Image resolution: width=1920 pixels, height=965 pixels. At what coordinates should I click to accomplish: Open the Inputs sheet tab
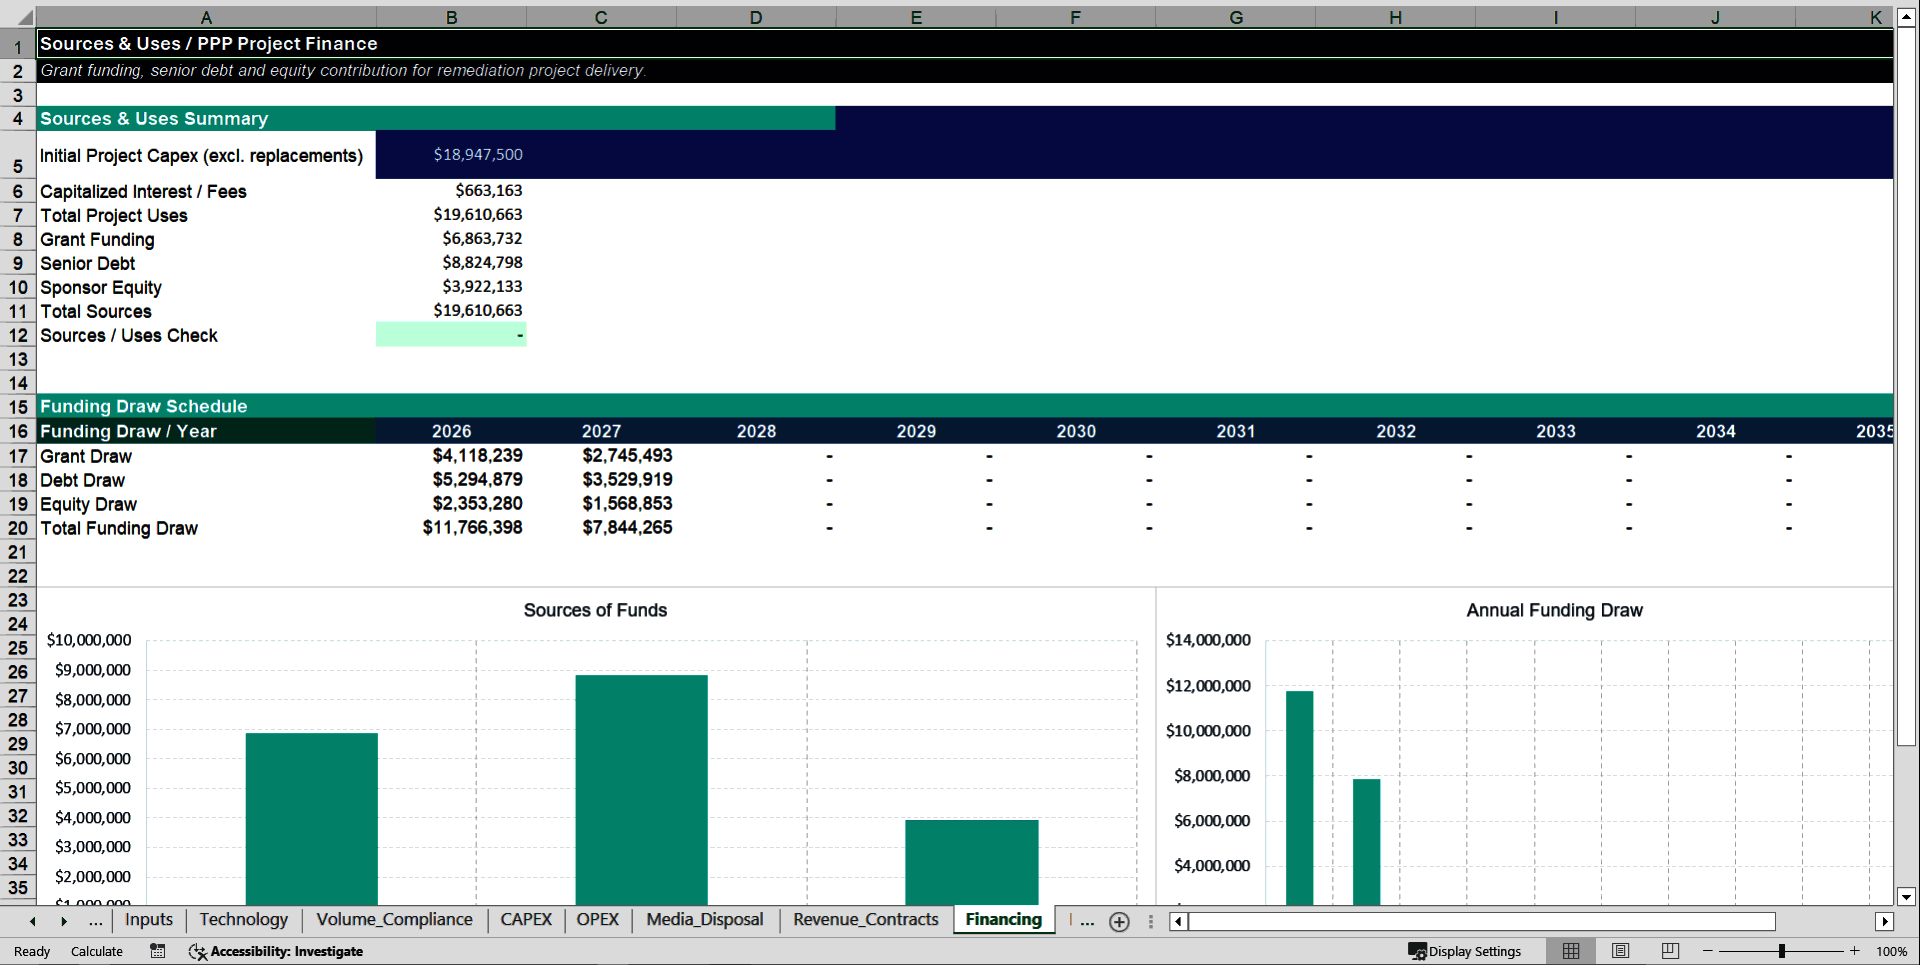point(149,920)
